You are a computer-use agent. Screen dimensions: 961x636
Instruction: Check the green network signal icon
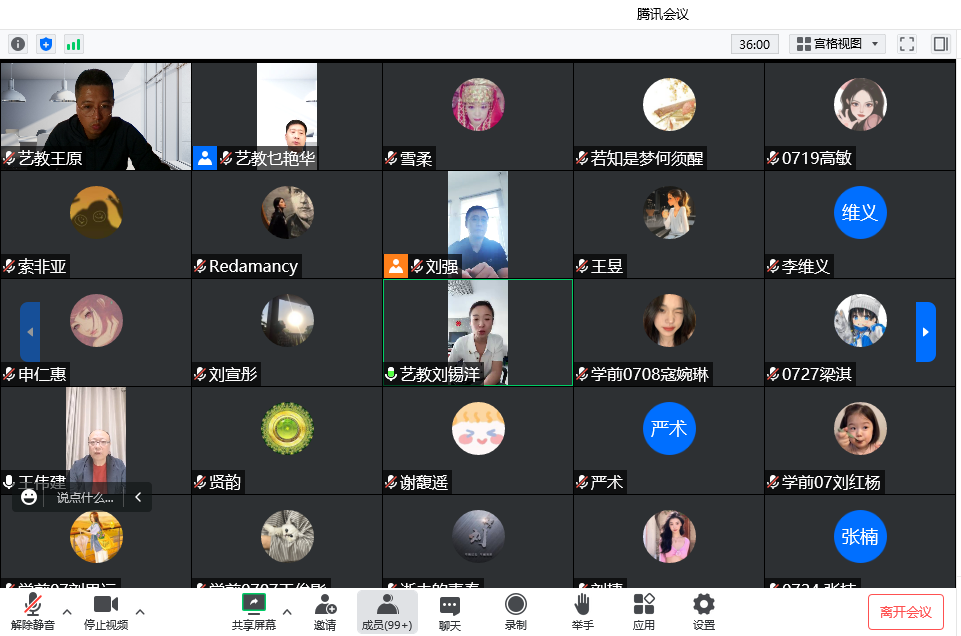click(74, 44)
